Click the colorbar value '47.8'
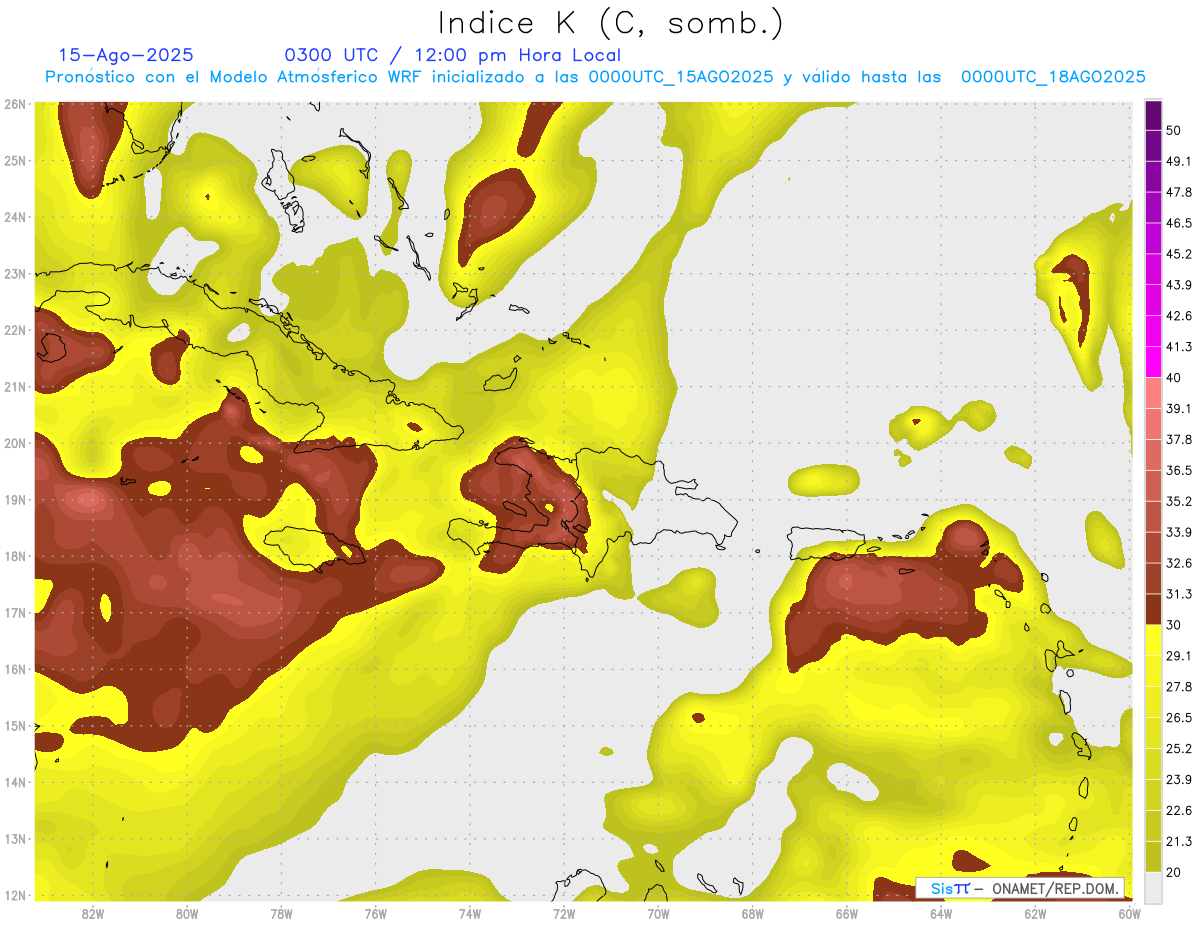Image resolution: width=1200 pixels, height=927 pixels. point(1179,192)
